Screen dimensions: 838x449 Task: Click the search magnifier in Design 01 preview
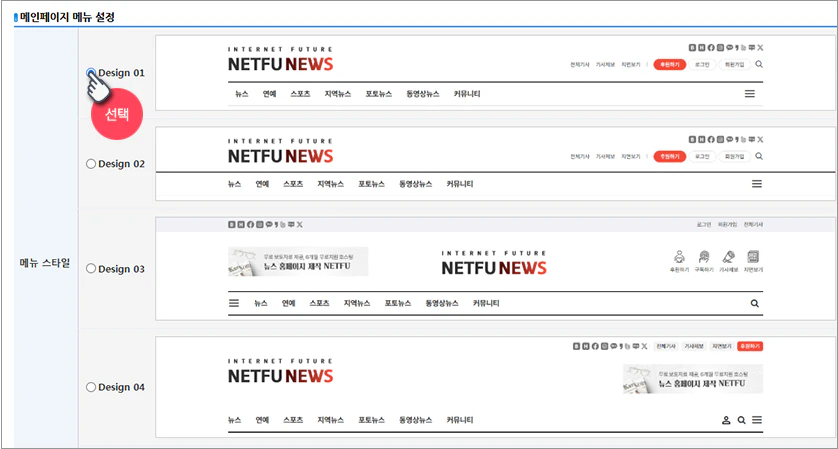(759, 64)
